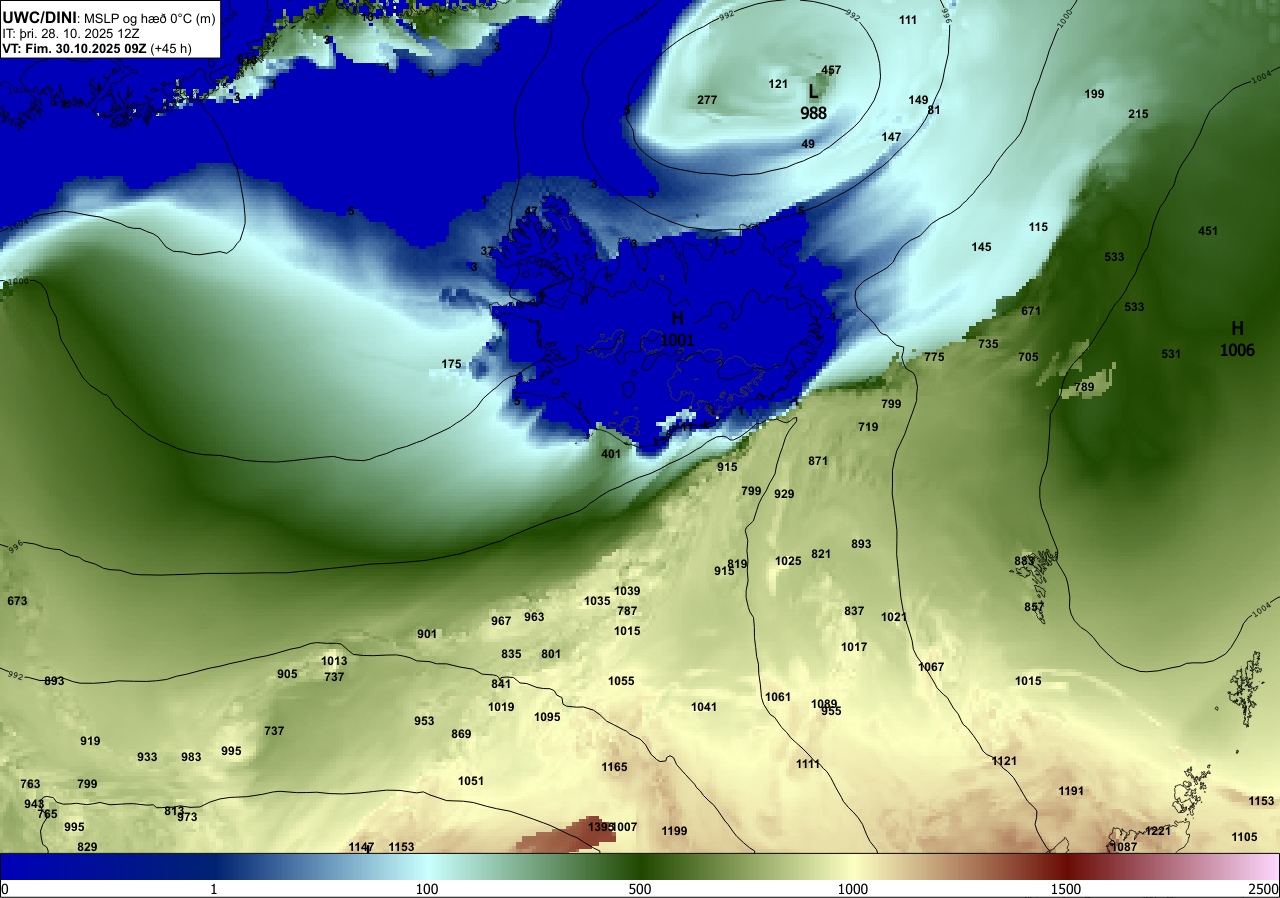Viewport: 1280px width, 898px height.
Task: Select the 705 height value
Action: (x=1028, y=357)
